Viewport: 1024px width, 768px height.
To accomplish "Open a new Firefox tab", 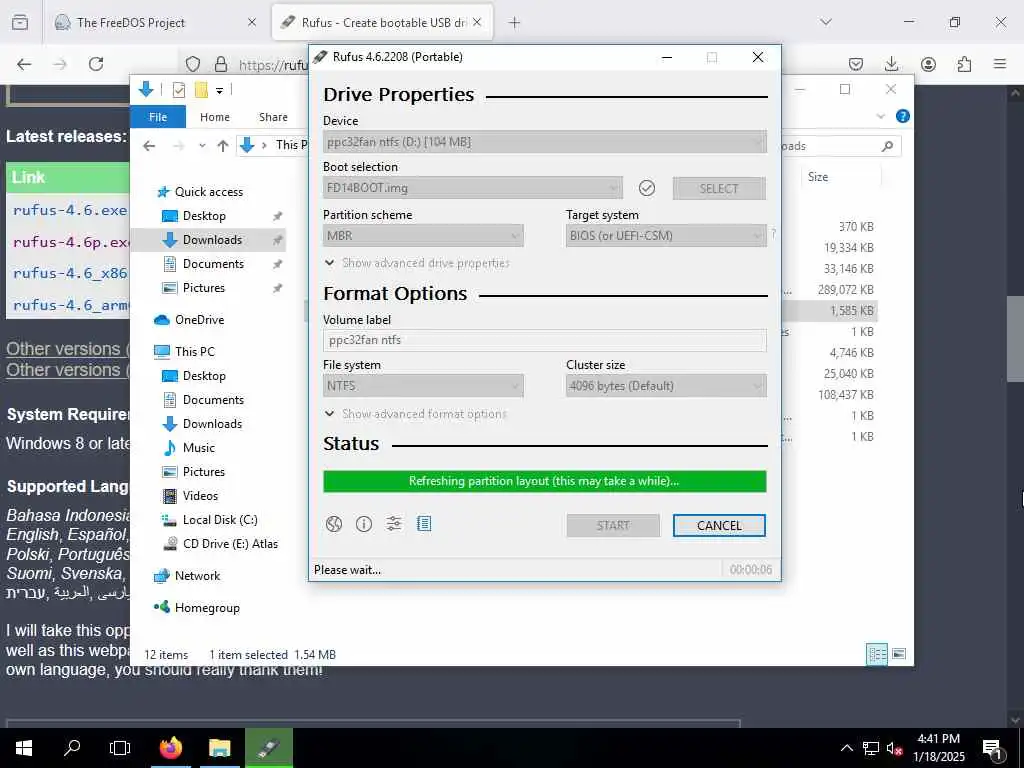I will tap(515, 23).
